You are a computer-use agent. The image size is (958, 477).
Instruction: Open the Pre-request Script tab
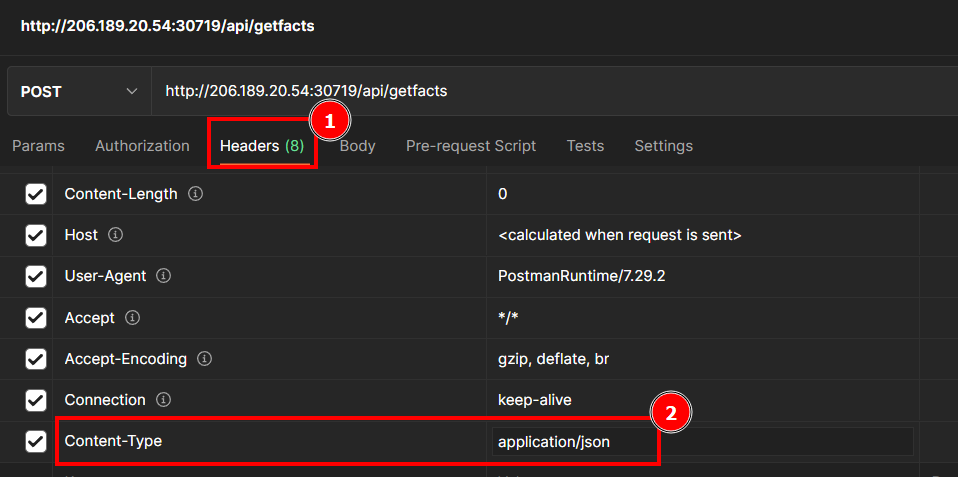(x=470, y=146)
